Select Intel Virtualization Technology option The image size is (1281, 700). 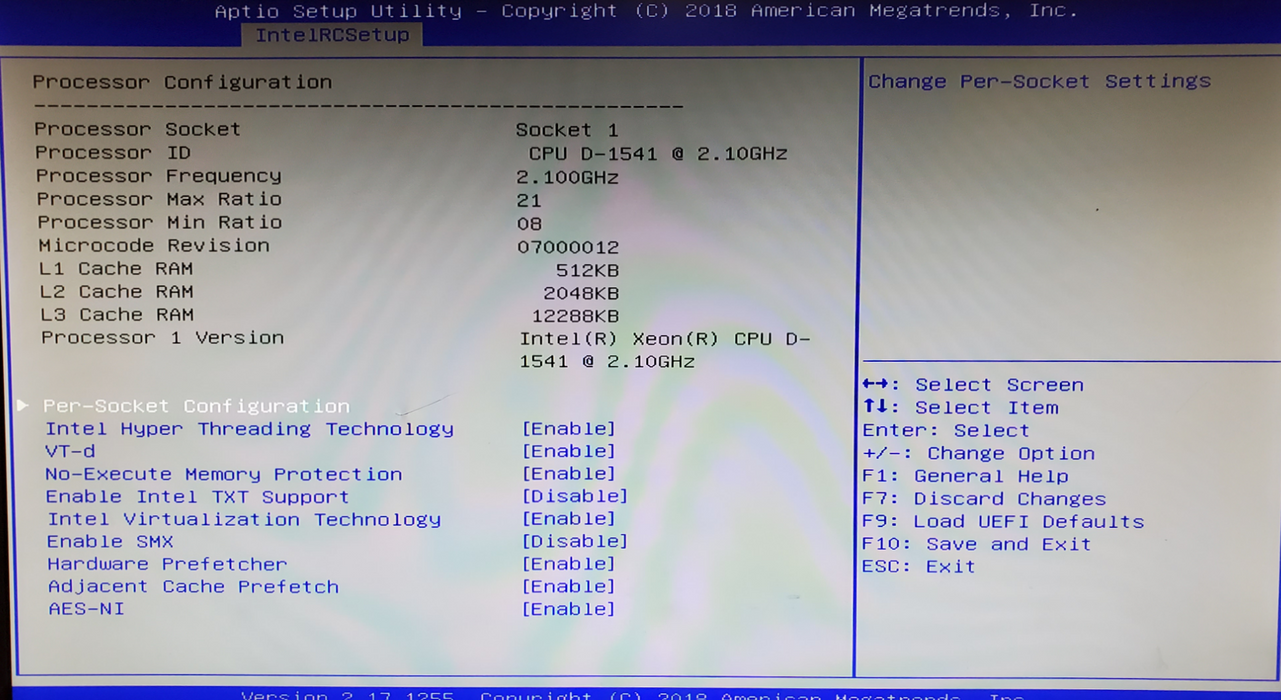(x=244, y=519)
